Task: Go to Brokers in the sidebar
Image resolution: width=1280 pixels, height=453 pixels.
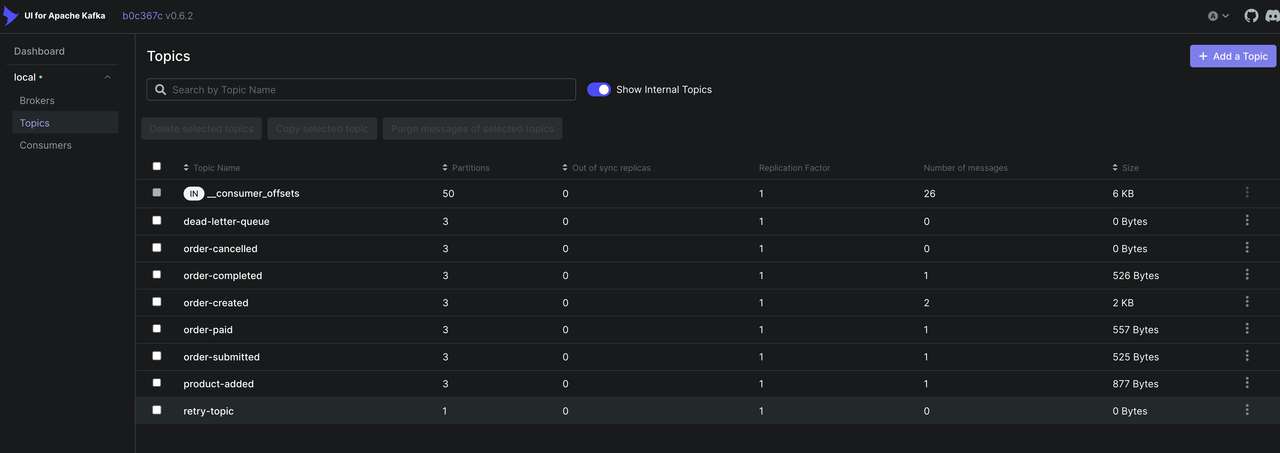Action: coord(37,101)
